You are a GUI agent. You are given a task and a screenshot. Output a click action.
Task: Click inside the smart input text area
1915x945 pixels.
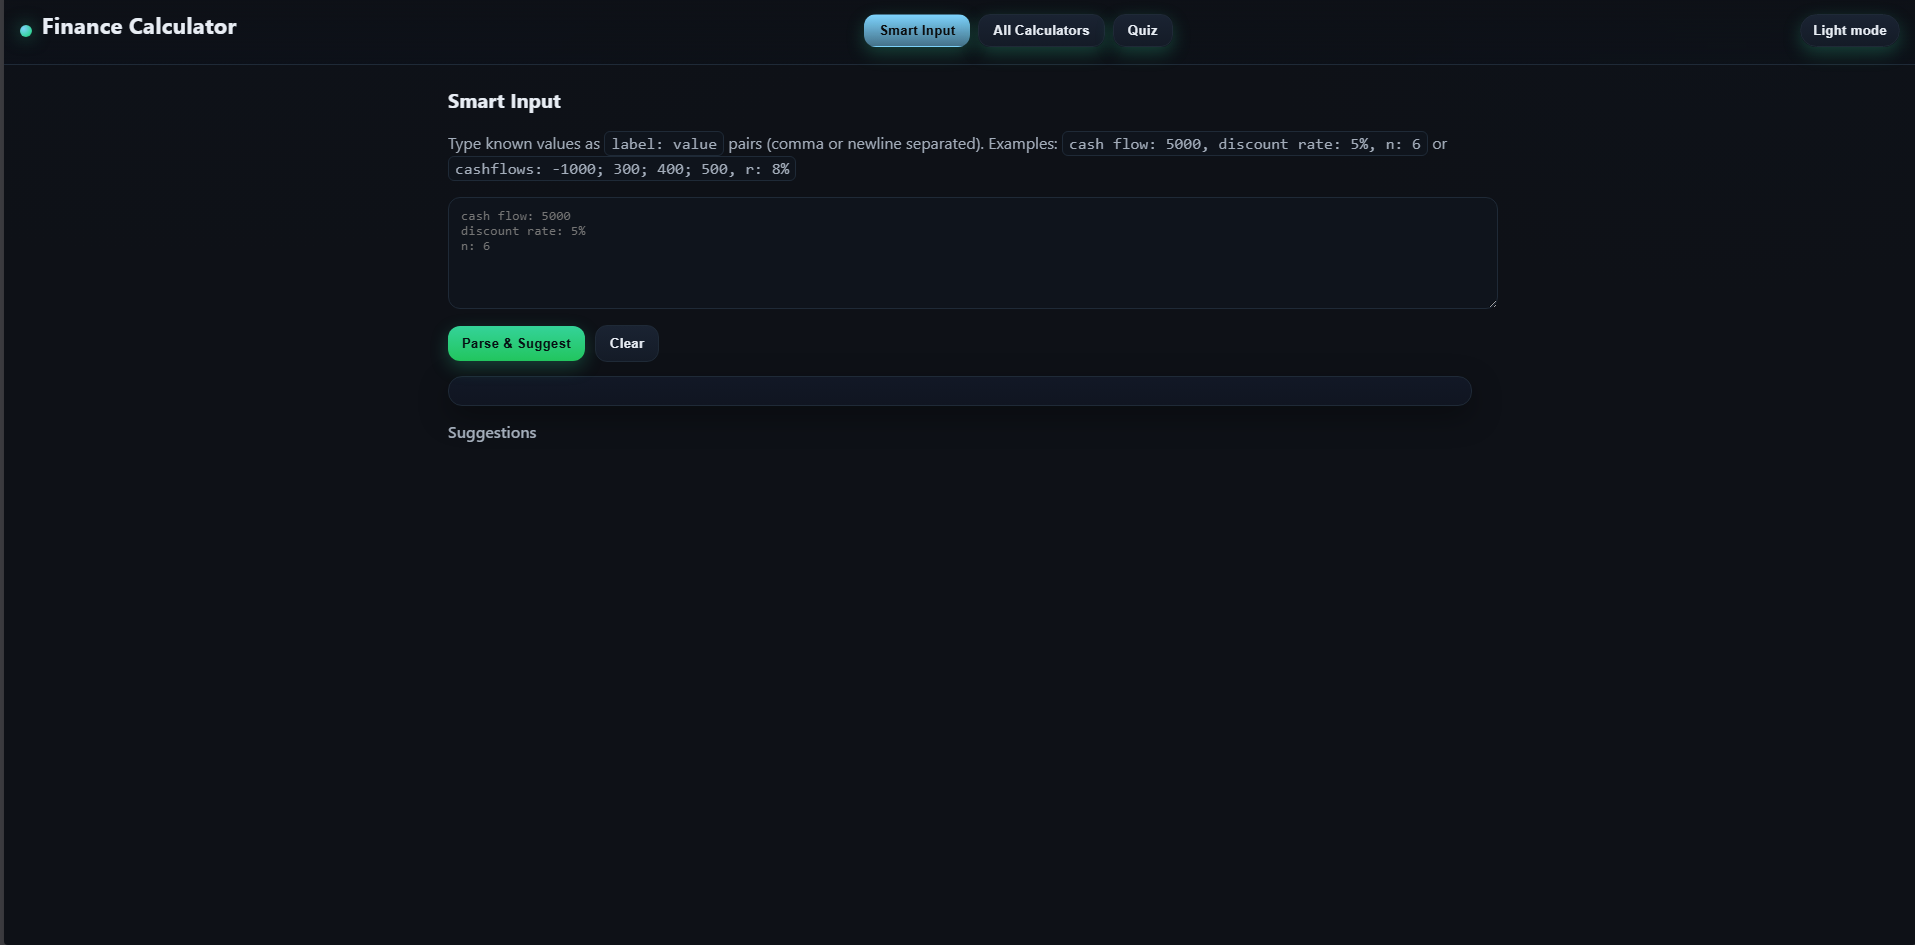tap(970, 270)
